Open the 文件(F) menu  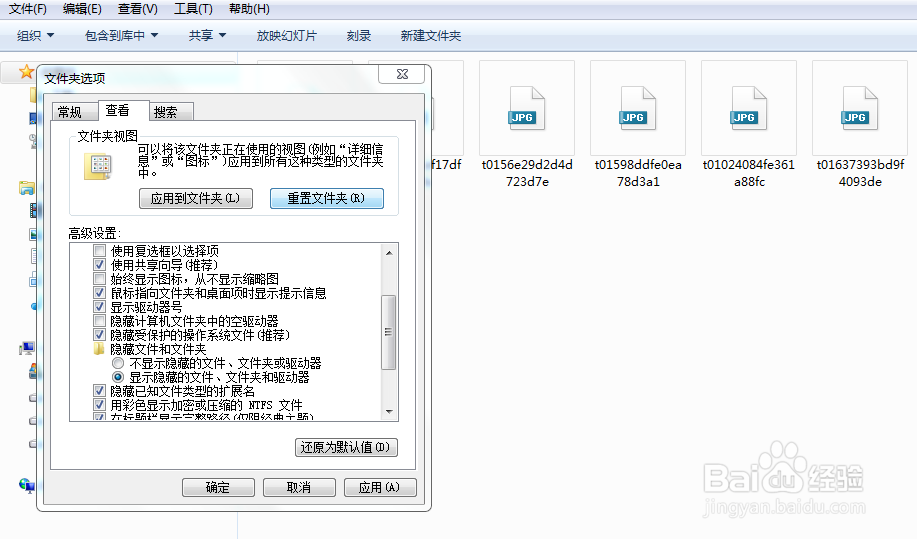click(27, 9)
